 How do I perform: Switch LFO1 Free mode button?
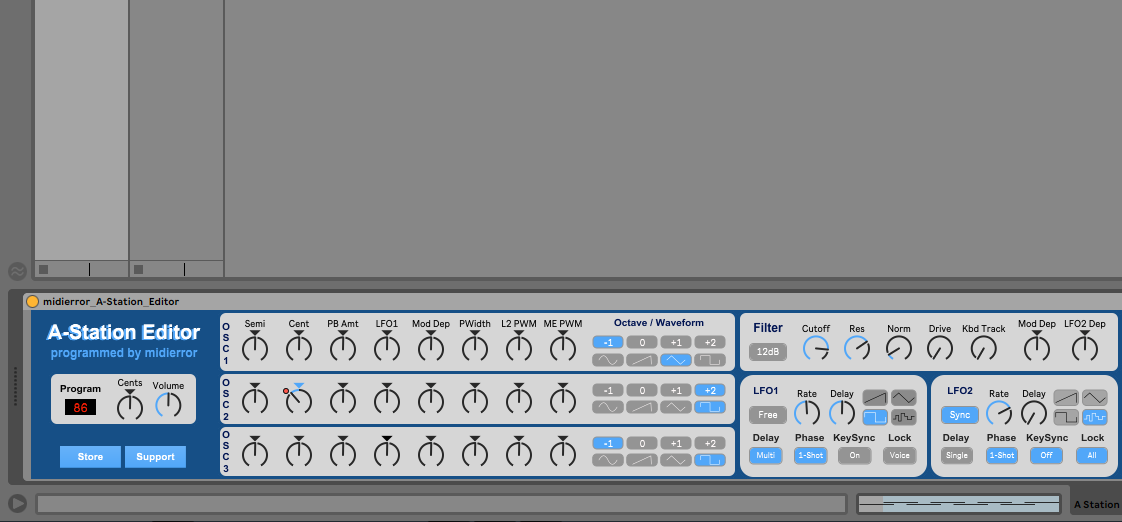[x=768, y=415]
